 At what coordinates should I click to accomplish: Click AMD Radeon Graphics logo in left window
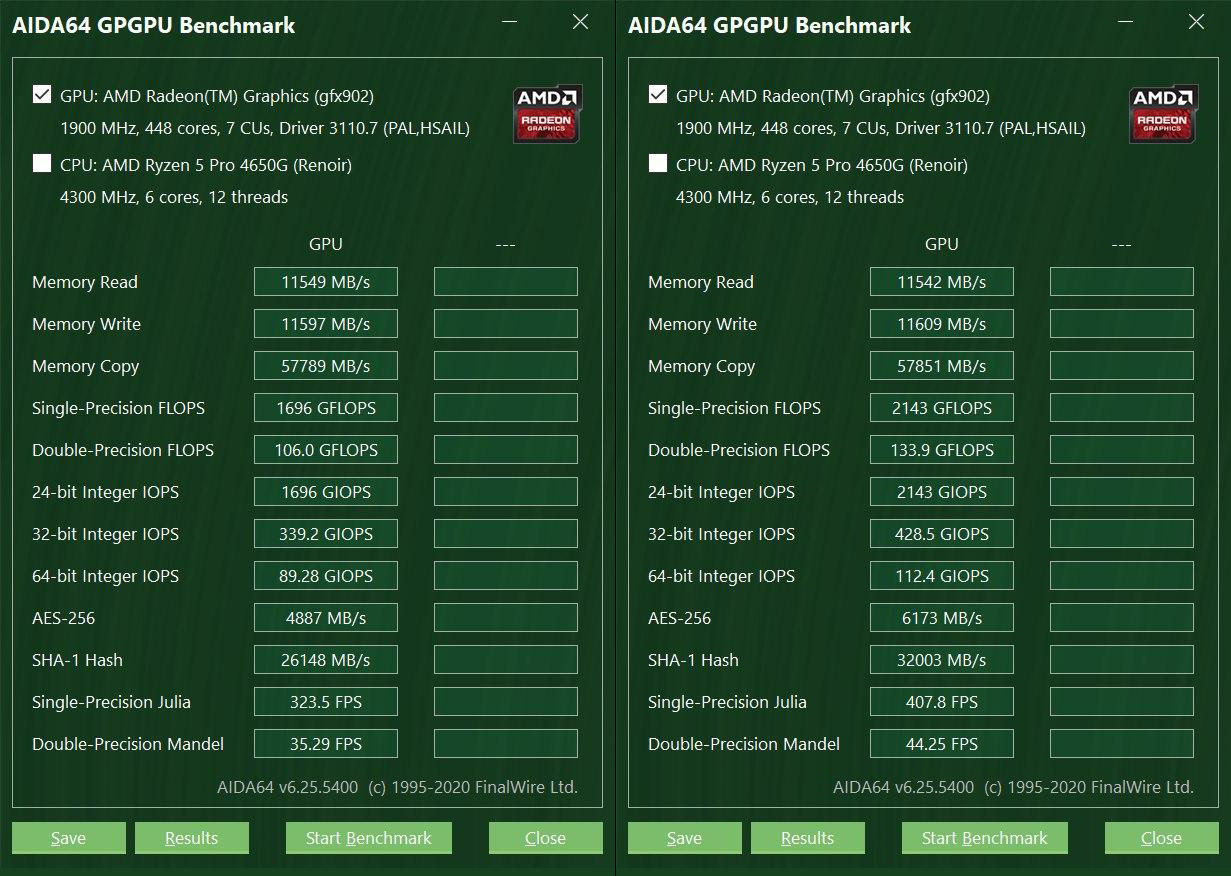(548, 113)
